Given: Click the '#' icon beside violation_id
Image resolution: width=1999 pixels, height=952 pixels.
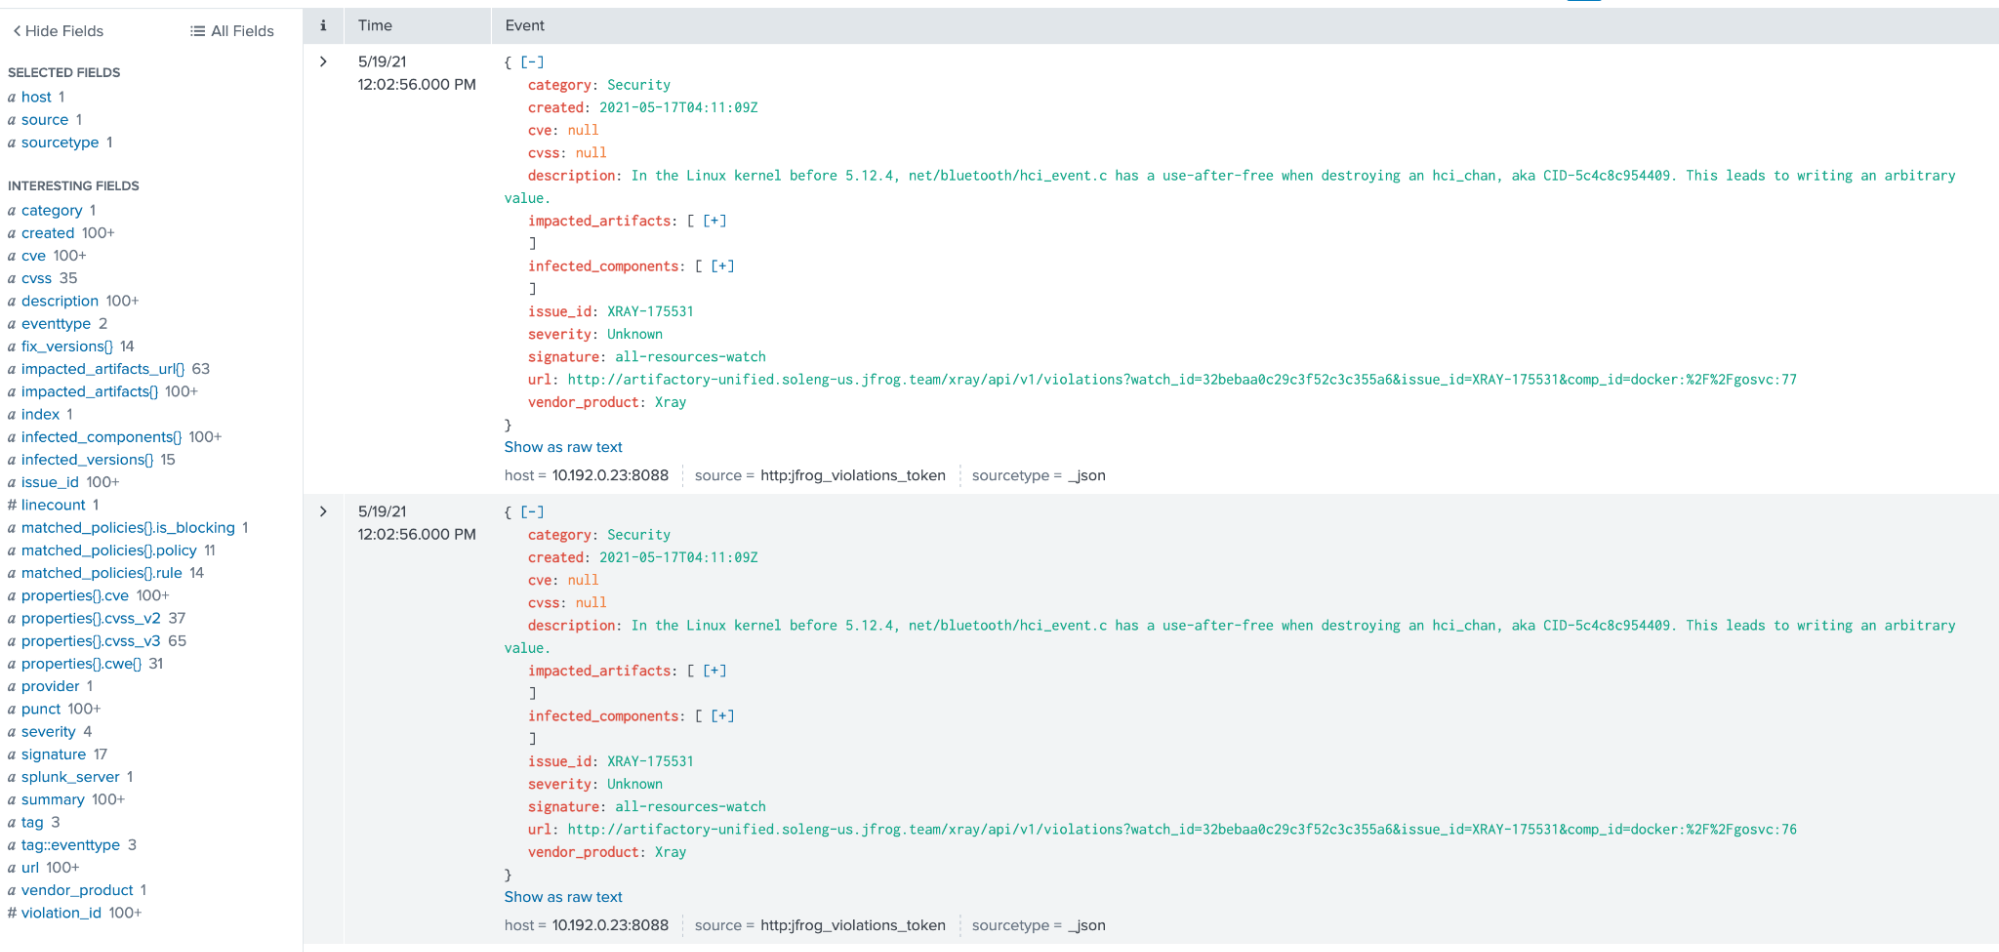Looking at the screenshot, I should click(11, 912).
